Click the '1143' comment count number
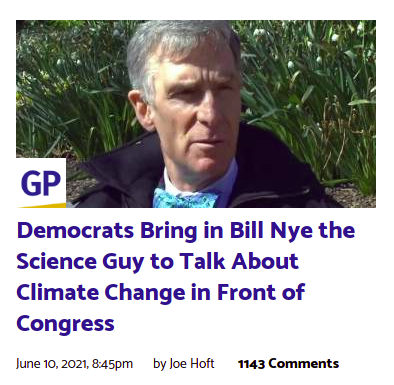 coord(251,364)
